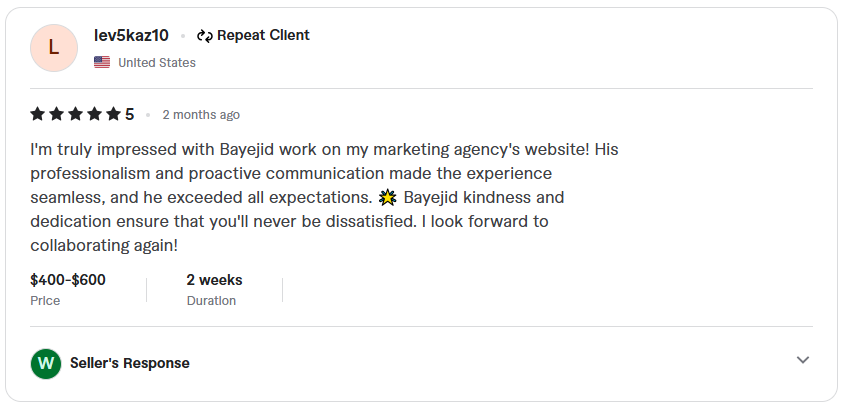Viewport: 845px width, 407px height.
Task: Click the rating number 5
Action: 129,114
